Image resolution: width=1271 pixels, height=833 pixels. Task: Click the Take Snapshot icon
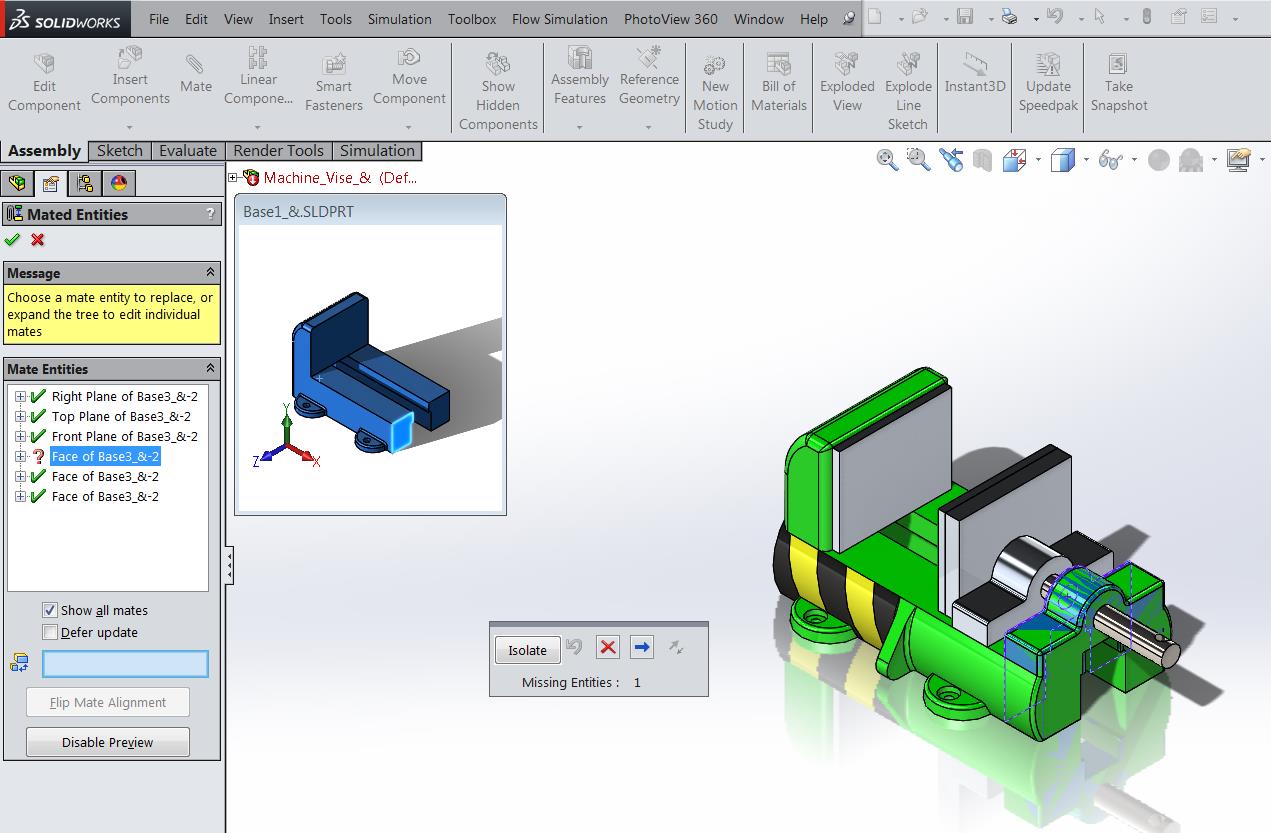(x=1118, y=65)
